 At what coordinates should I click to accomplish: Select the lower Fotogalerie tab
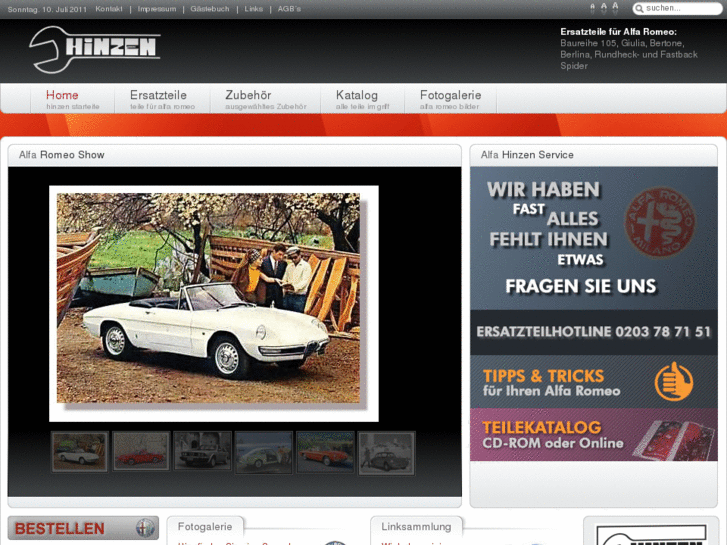pos(205,527)
